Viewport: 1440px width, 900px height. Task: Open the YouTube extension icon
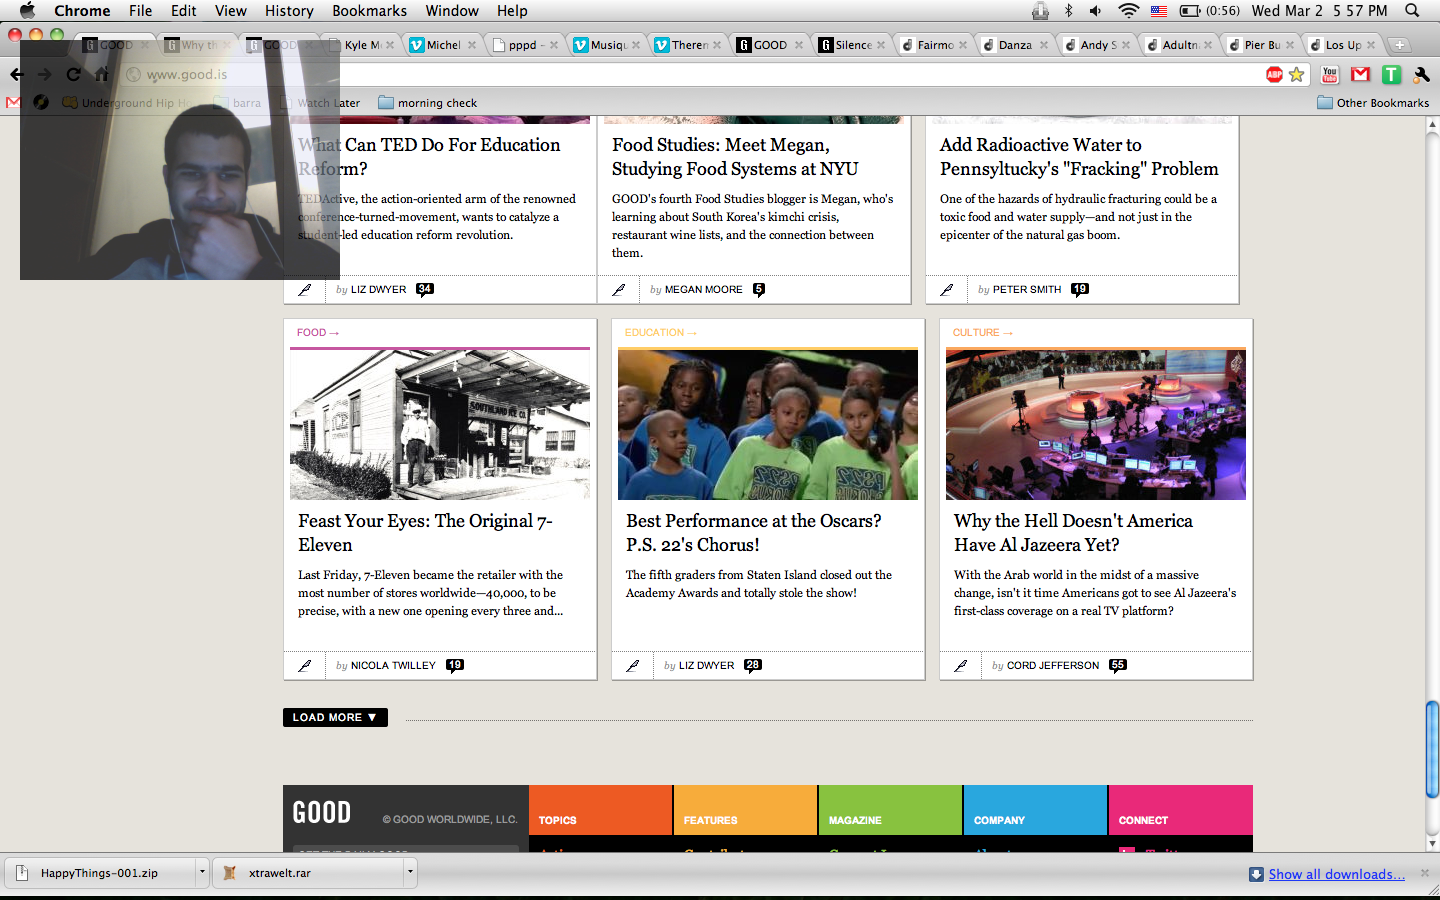click(1330, 75)
